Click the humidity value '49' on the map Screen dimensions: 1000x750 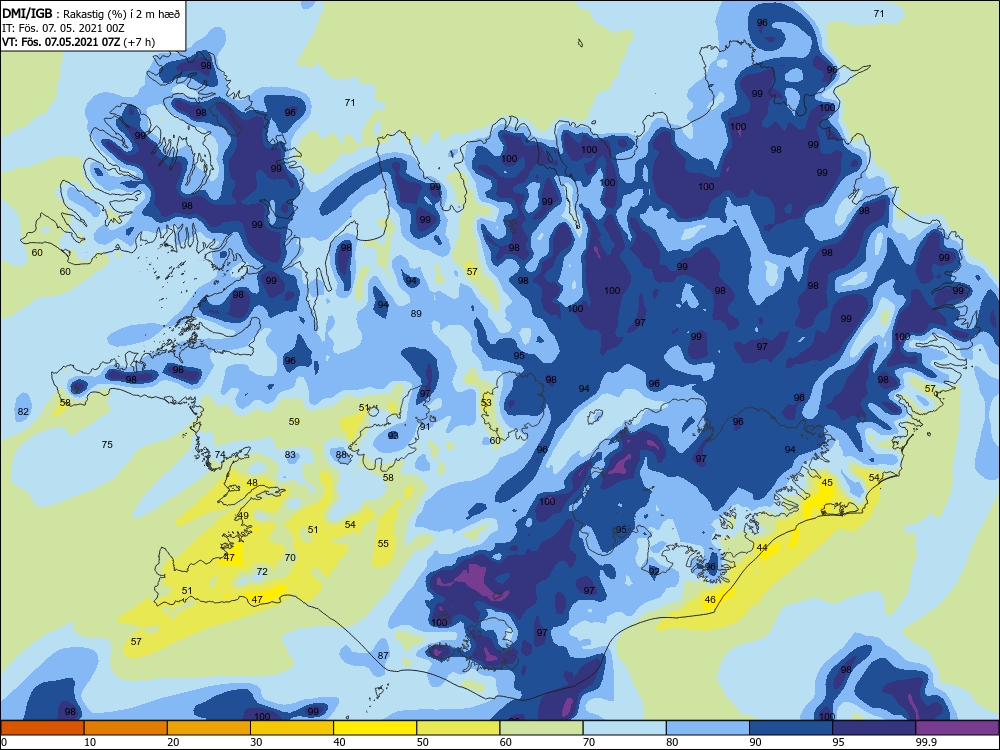(243, 516)
